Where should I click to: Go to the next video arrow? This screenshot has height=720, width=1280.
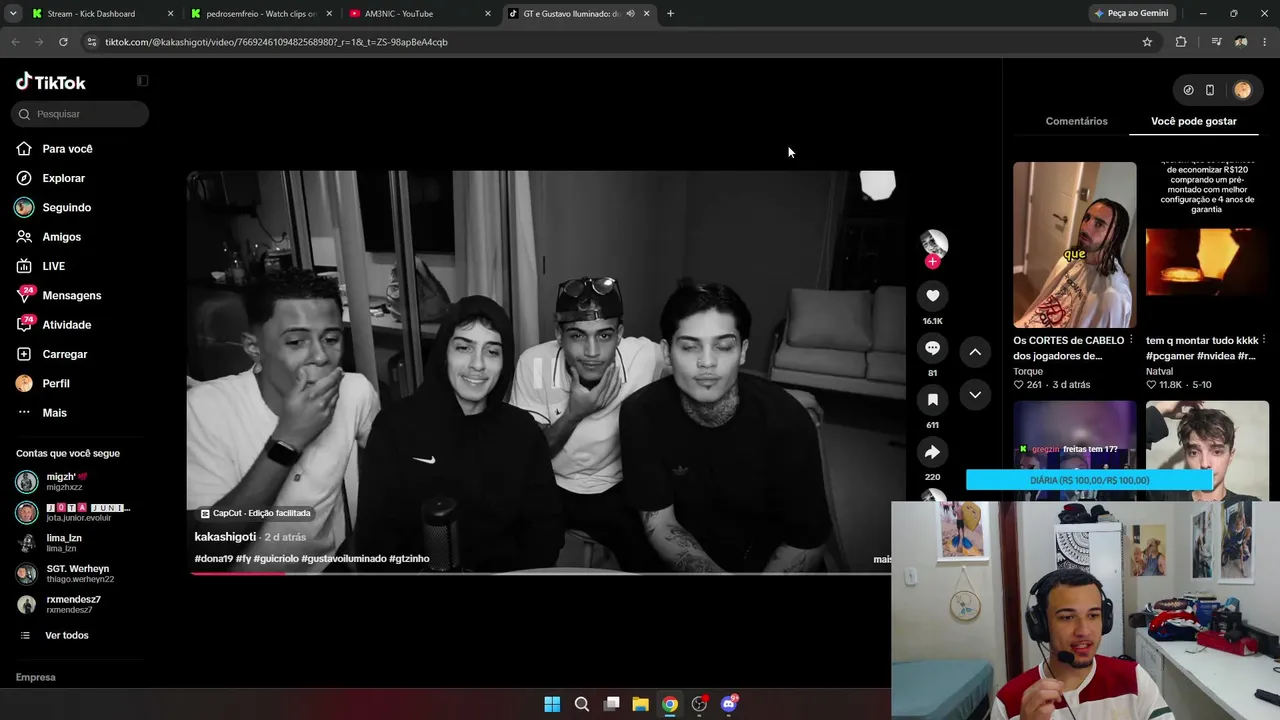(975, 395)
